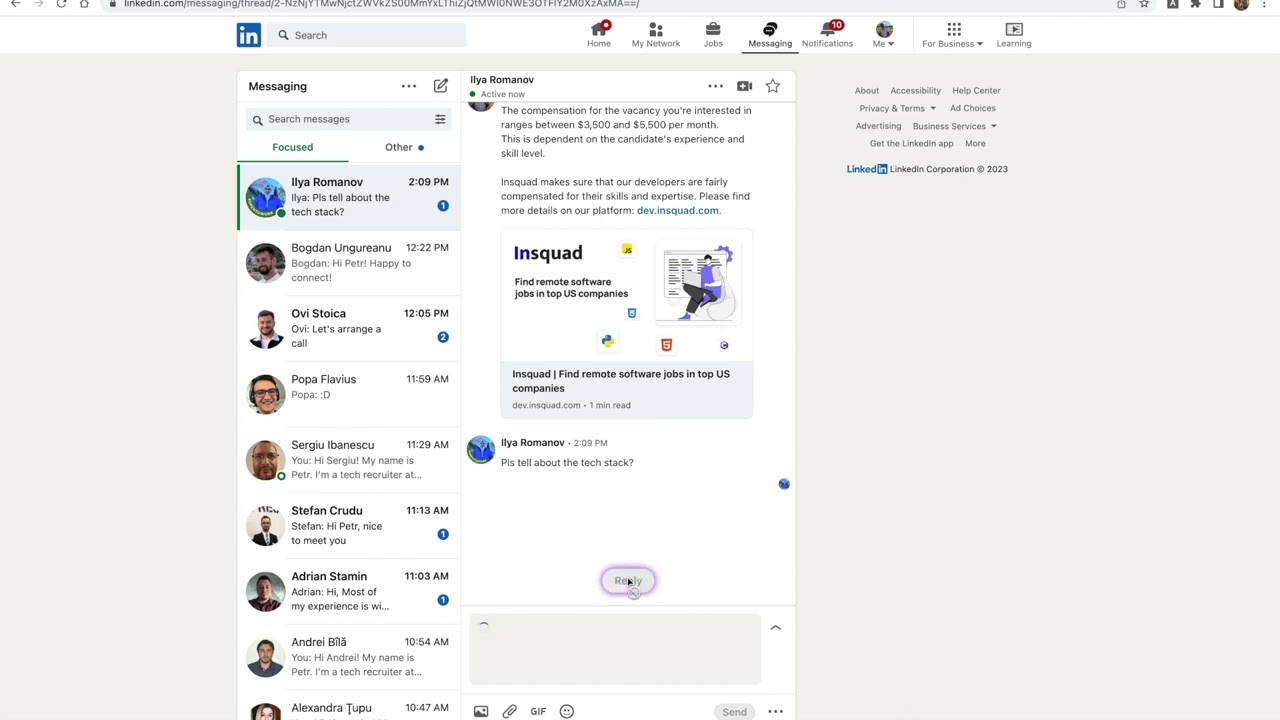Open the Me profile dropdown
Image resolution: width=1280 pixels, height=720 pixels.
[x=884, y=34]
